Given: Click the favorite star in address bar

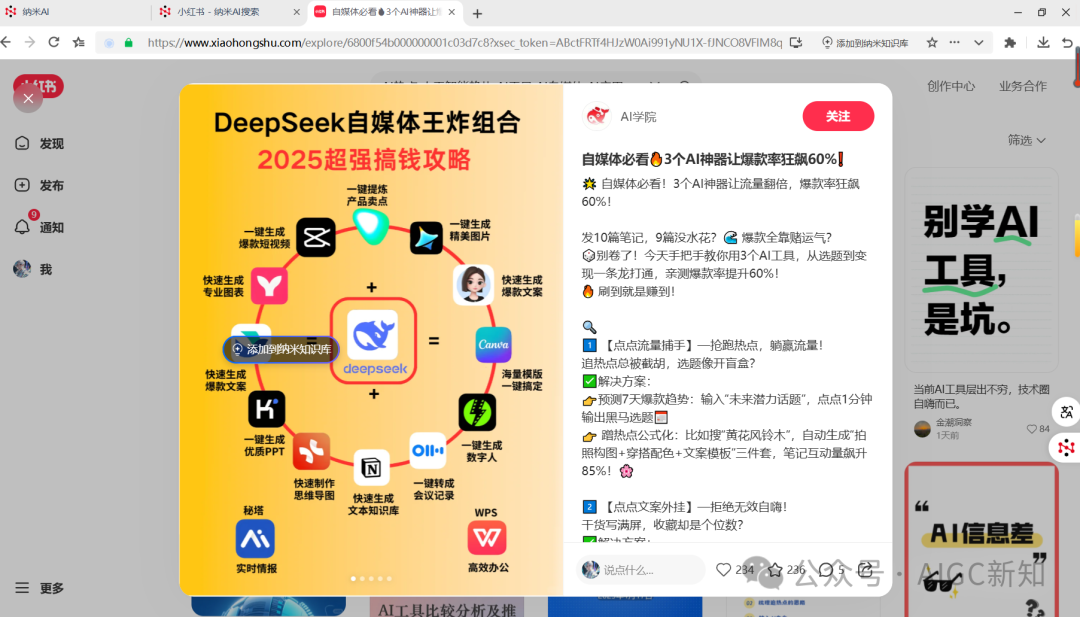Looking at the screenshot, I should (x=932, y=43).
